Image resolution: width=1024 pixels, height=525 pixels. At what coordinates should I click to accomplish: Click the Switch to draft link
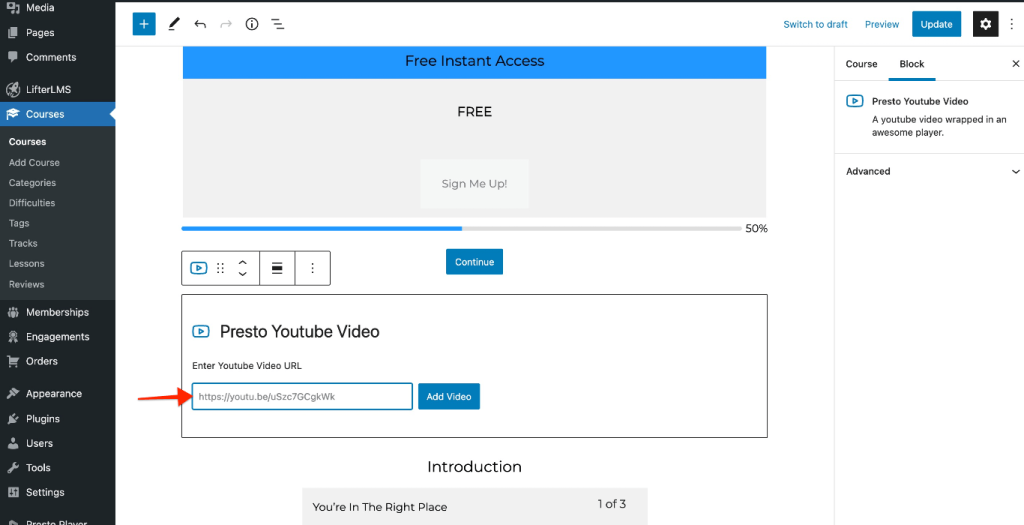[815, 24]
